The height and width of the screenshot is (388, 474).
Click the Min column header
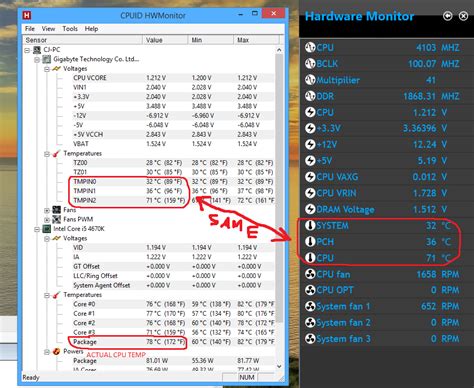click(x=211, y=40)
